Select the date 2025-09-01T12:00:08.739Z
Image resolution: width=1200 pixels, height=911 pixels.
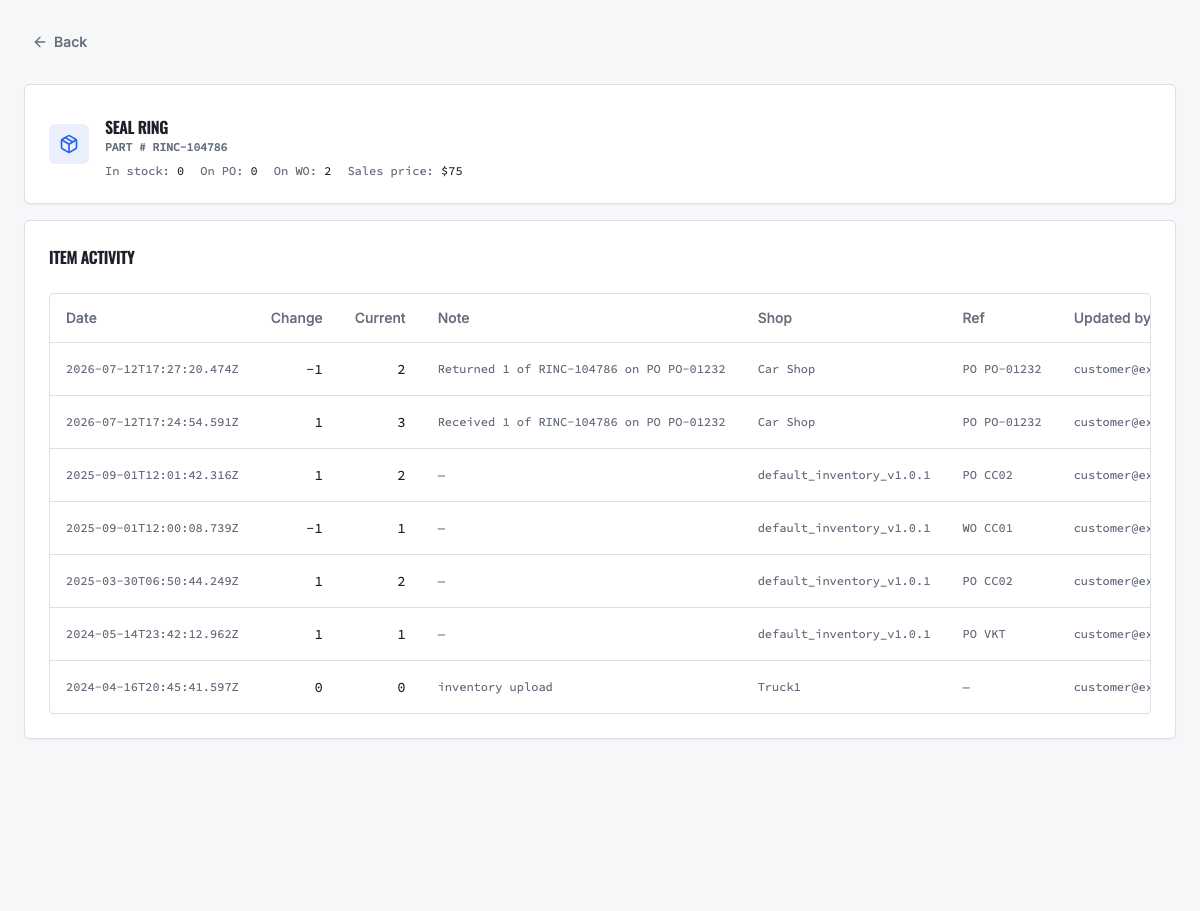[152, 528]
